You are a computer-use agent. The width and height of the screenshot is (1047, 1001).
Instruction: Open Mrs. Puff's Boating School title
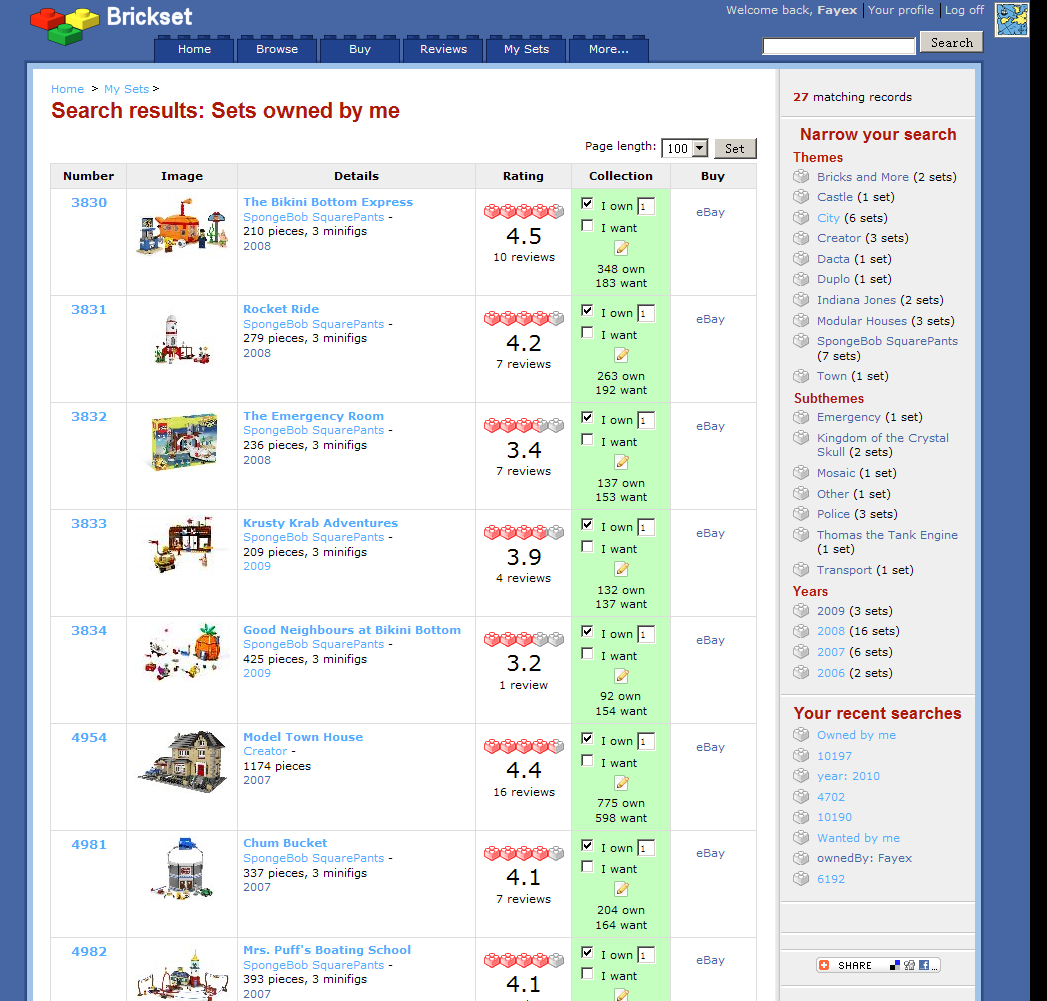tap(327, 950)
